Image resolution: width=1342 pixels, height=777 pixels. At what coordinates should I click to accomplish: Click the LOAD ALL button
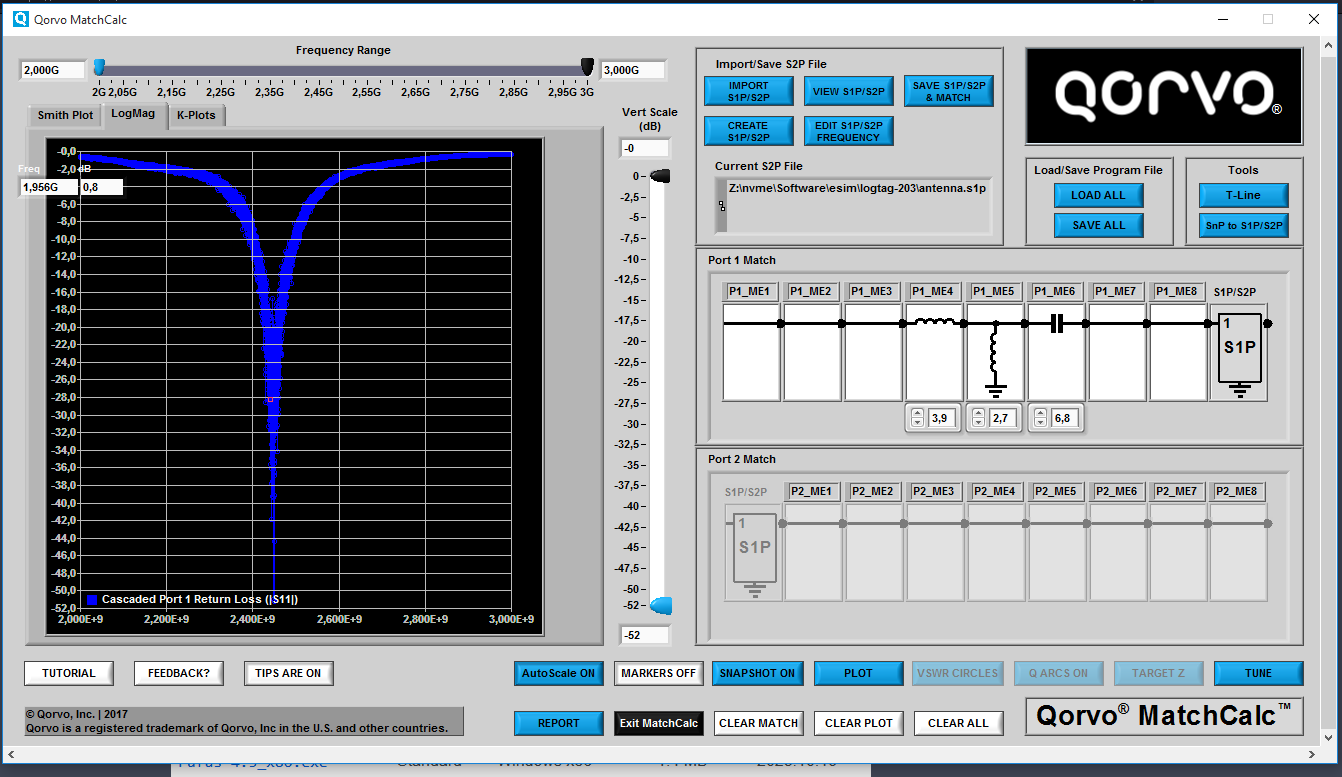[x=1099, y=196]
